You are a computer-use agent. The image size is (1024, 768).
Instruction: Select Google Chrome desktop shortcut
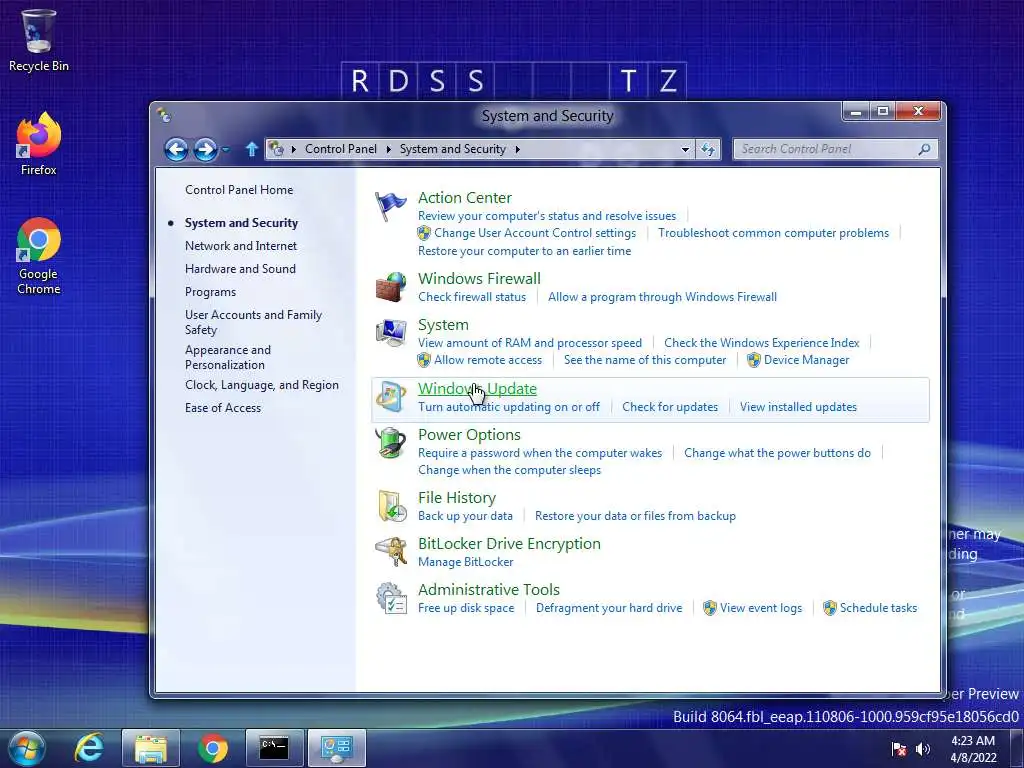pyautogui.click(x=39, y=256)
